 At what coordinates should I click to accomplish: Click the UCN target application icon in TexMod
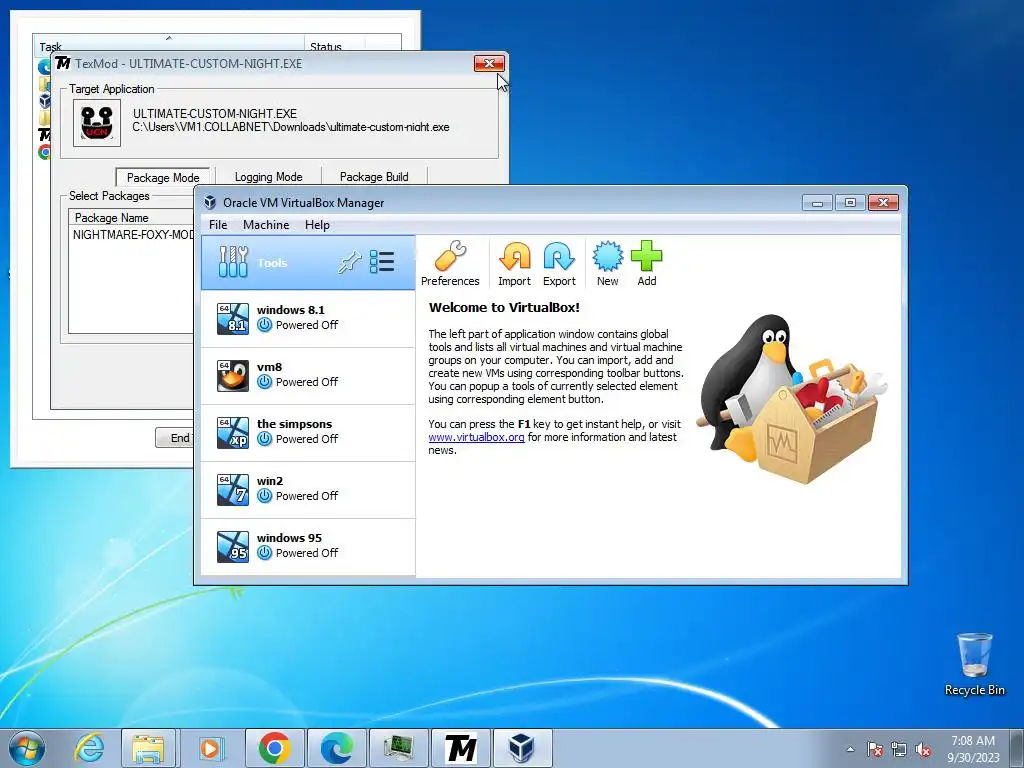97,123
